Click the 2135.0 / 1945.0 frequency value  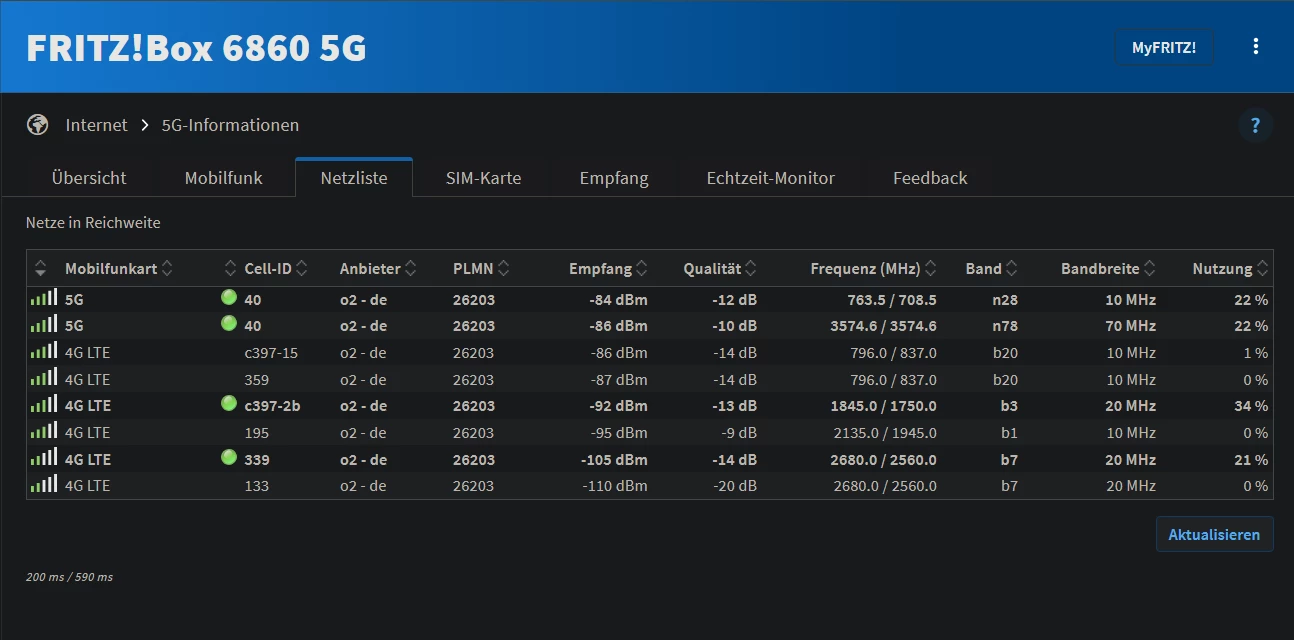click(885, 433)
